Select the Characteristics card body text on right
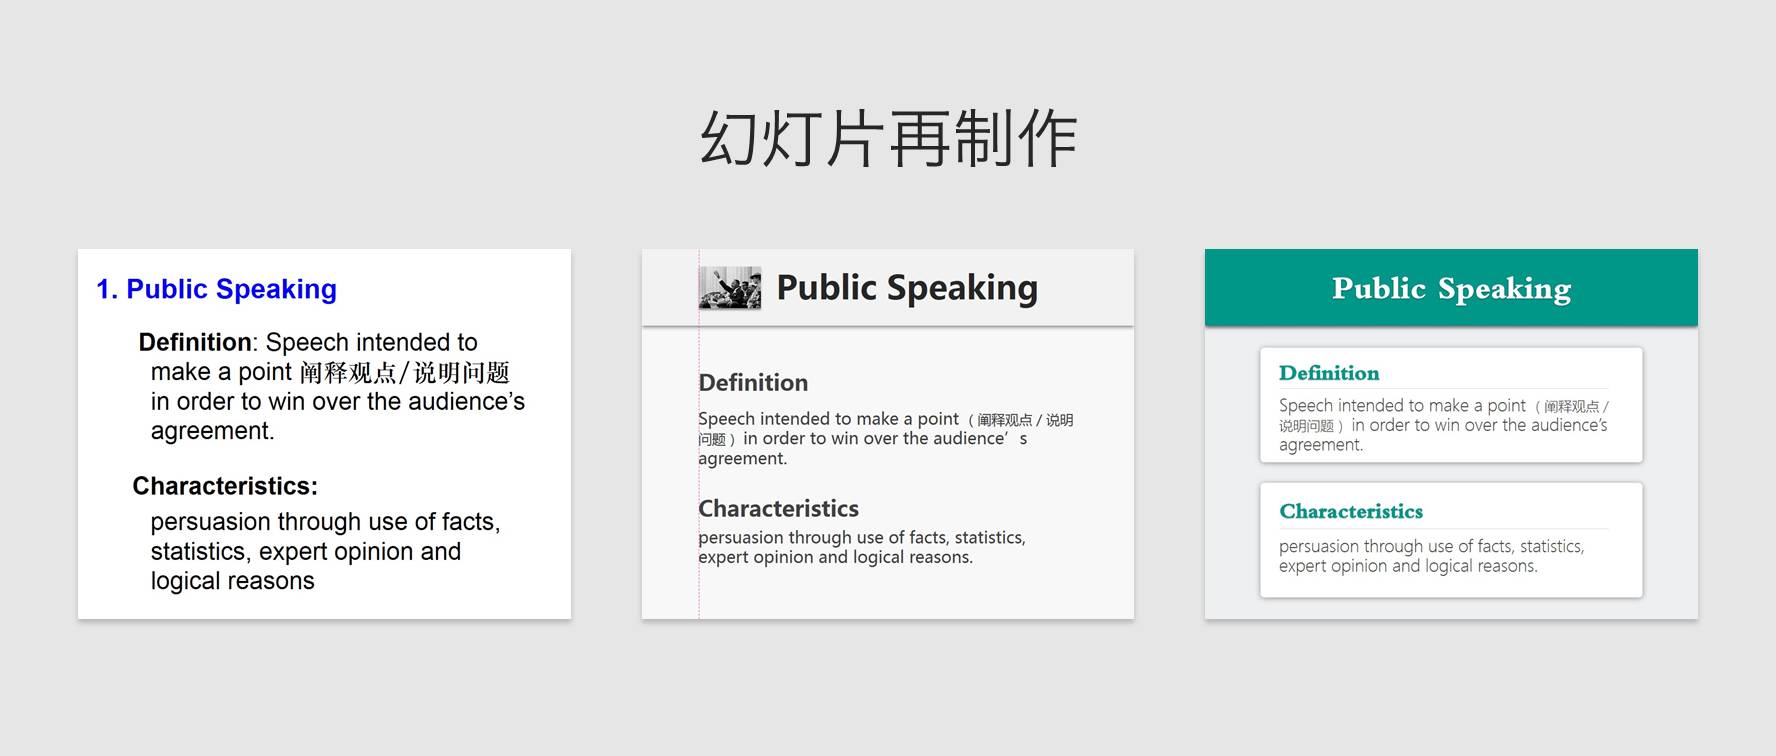 pos(1431,556)
